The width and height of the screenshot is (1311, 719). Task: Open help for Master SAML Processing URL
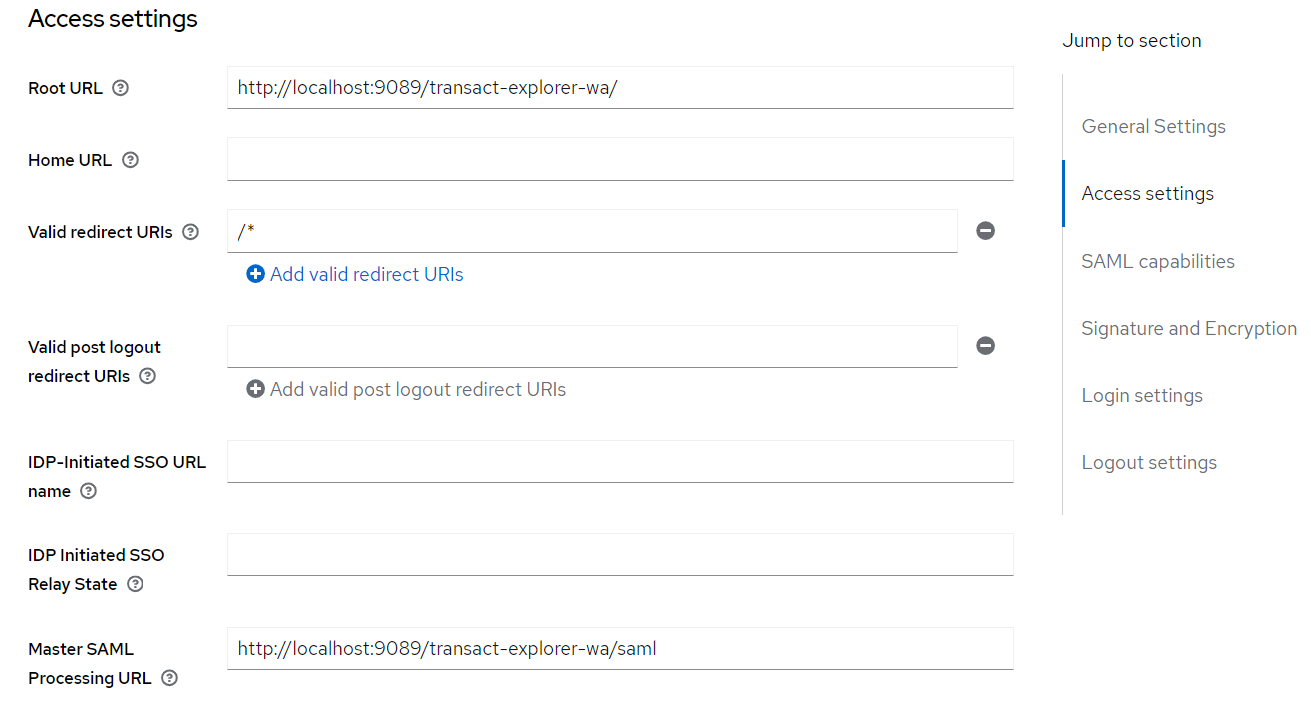tap(170, 678)
